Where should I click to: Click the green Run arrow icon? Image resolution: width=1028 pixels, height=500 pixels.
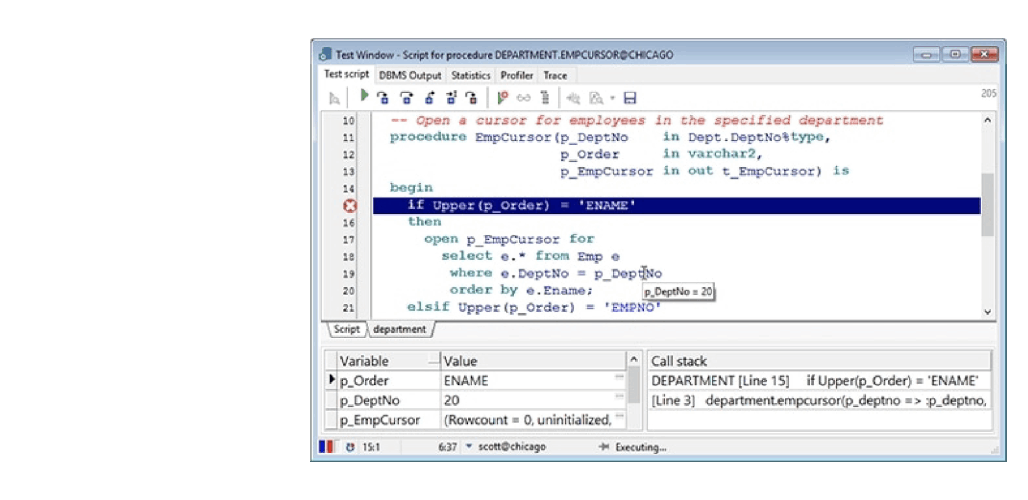[x=364, y=96]
